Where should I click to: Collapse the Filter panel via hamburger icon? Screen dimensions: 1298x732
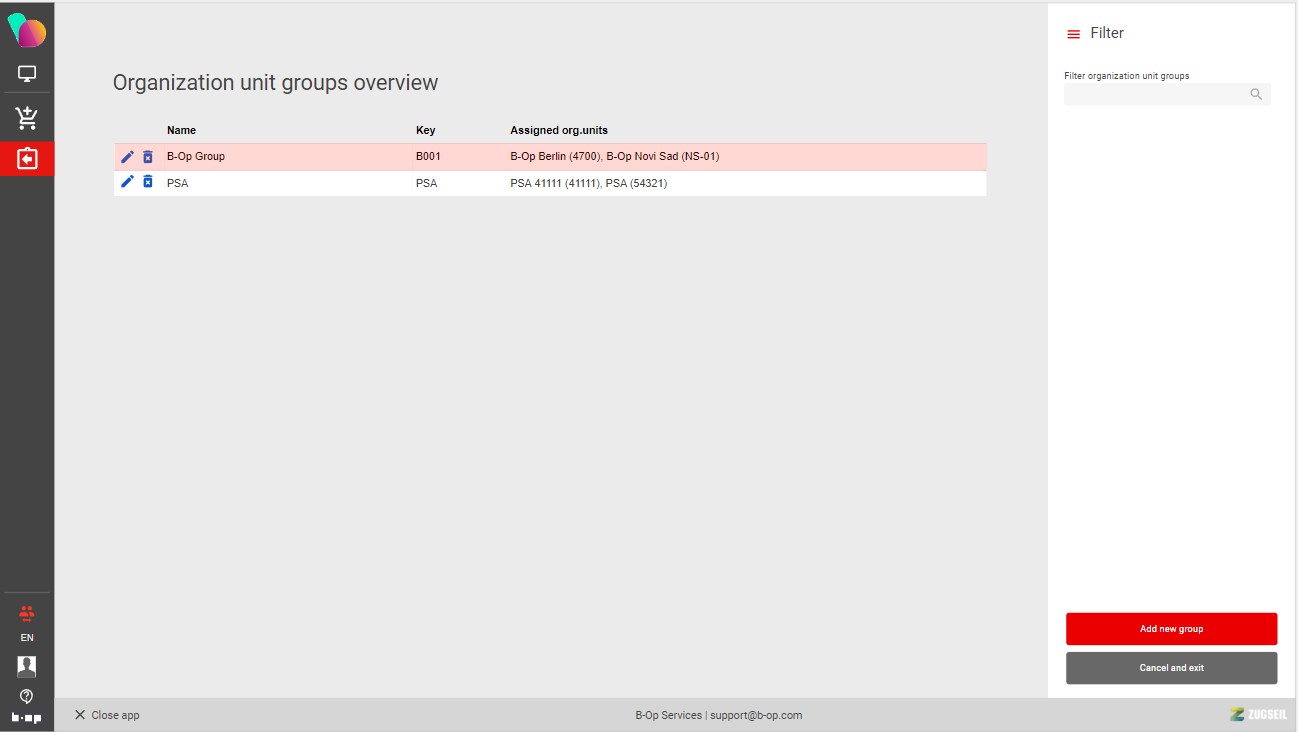pyautogui.click(x=1074, y=34)
